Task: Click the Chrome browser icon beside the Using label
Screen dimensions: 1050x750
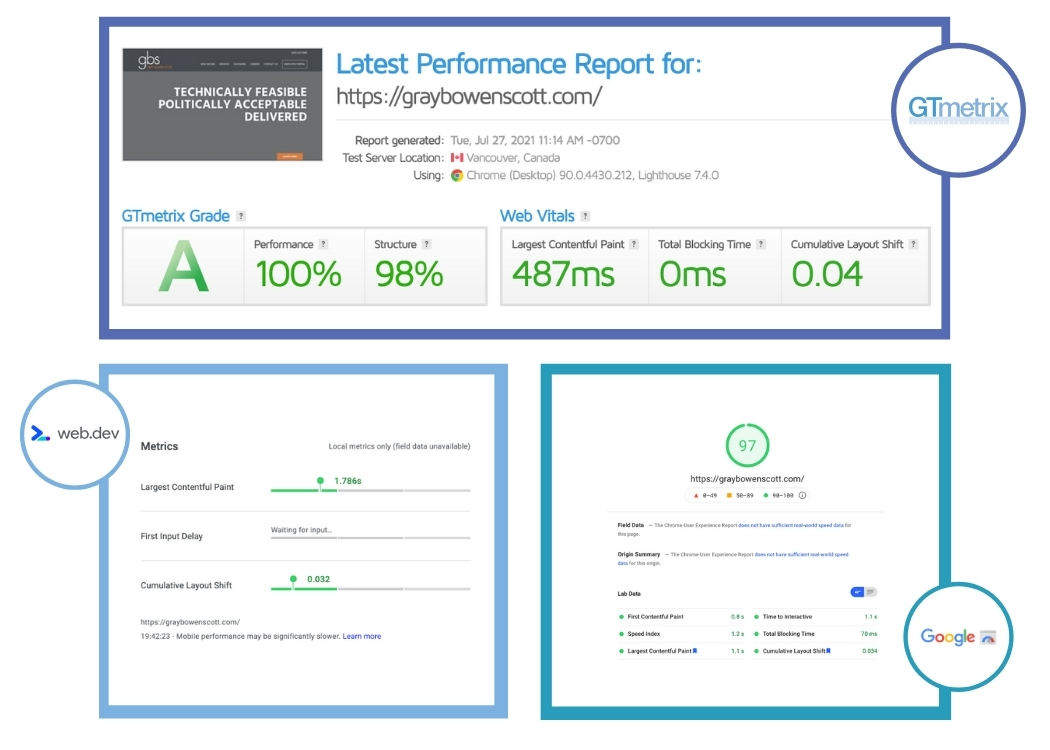Action: pos(456,173)
